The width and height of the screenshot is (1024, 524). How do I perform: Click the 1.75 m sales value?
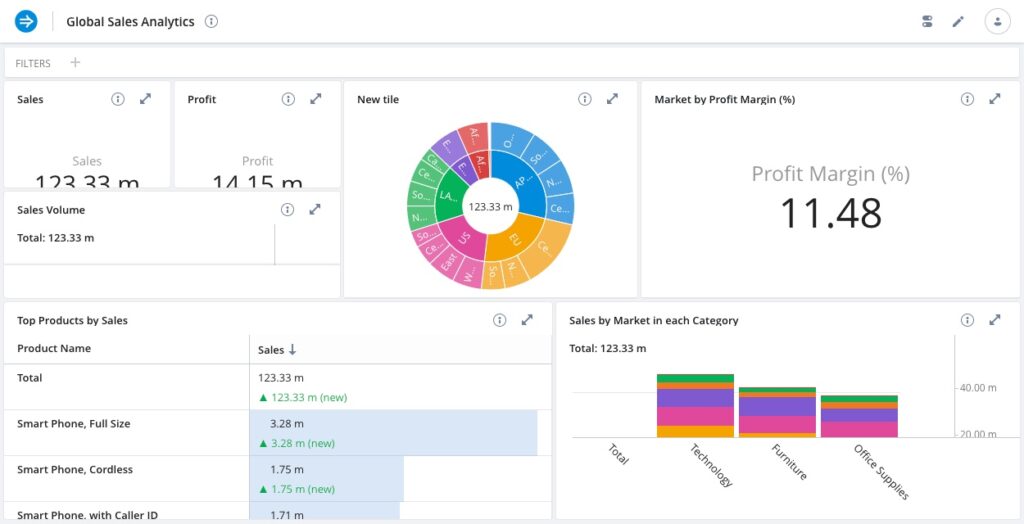tap(287, 469)
